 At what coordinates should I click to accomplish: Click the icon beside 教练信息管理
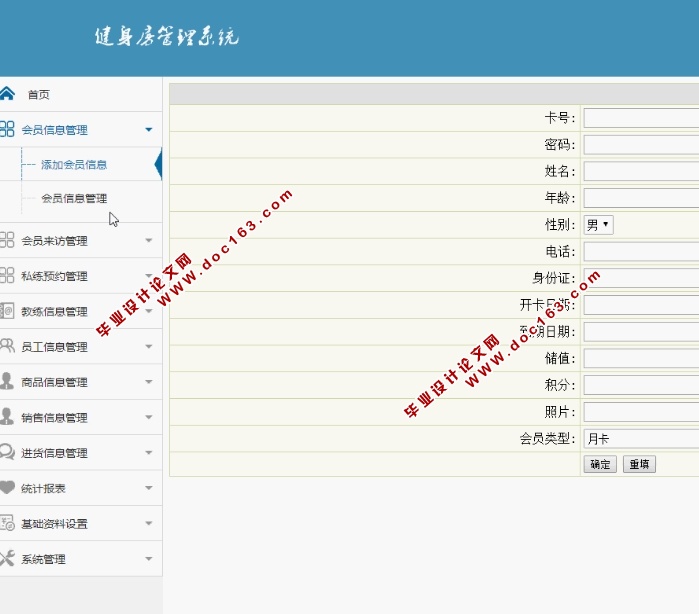7,310
